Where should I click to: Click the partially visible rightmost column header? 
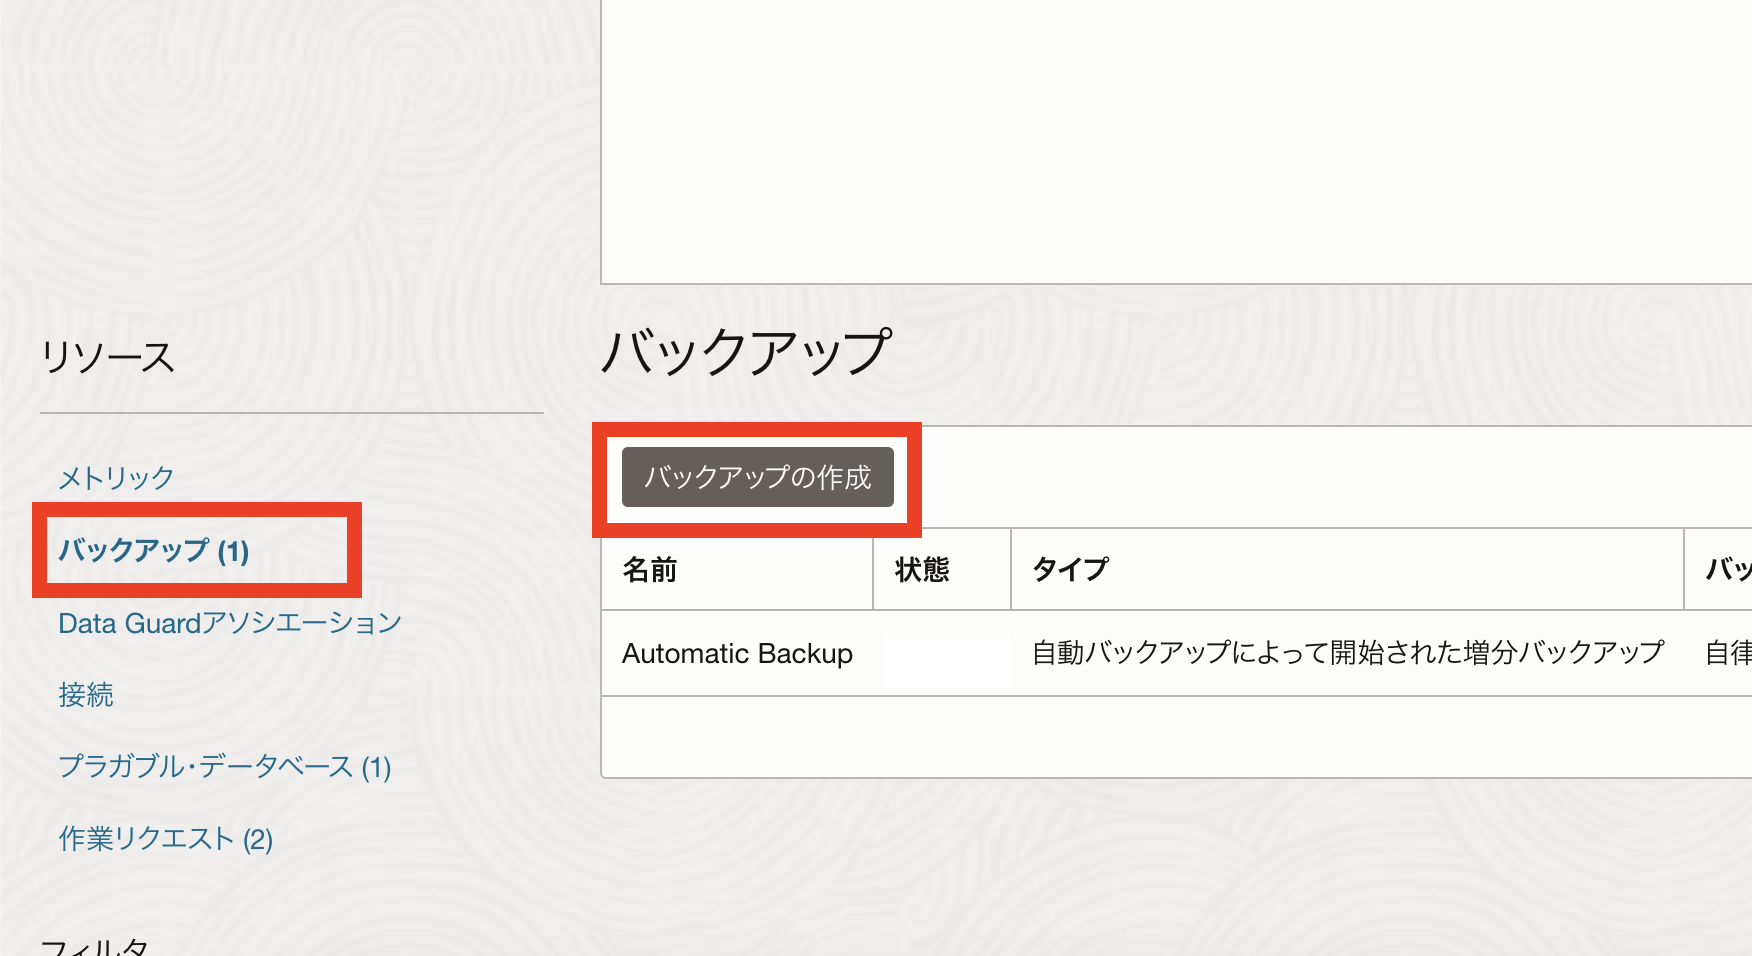[x=1727, y=570]
